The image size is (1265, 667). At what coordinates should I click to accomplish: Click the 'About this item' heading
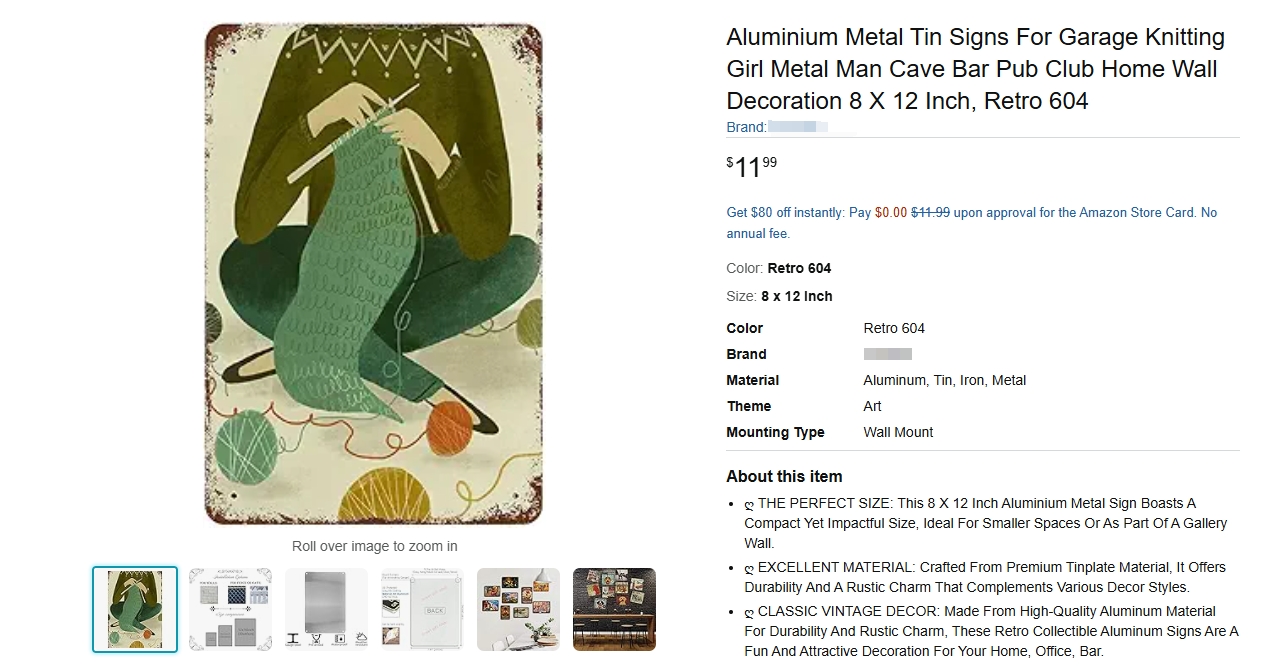[784, 476]
